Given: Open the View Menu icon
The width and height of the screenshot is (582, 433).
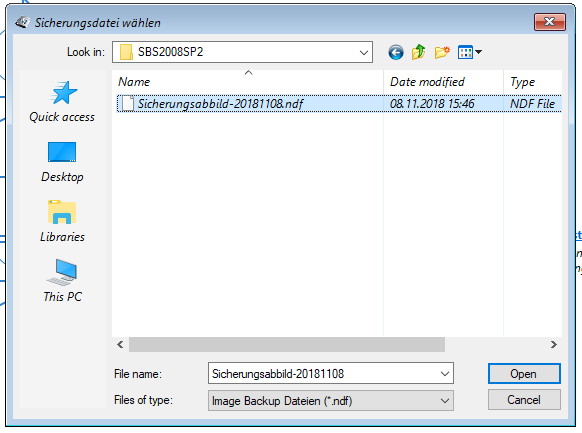Looking at the screenshot, I should 470,52.
